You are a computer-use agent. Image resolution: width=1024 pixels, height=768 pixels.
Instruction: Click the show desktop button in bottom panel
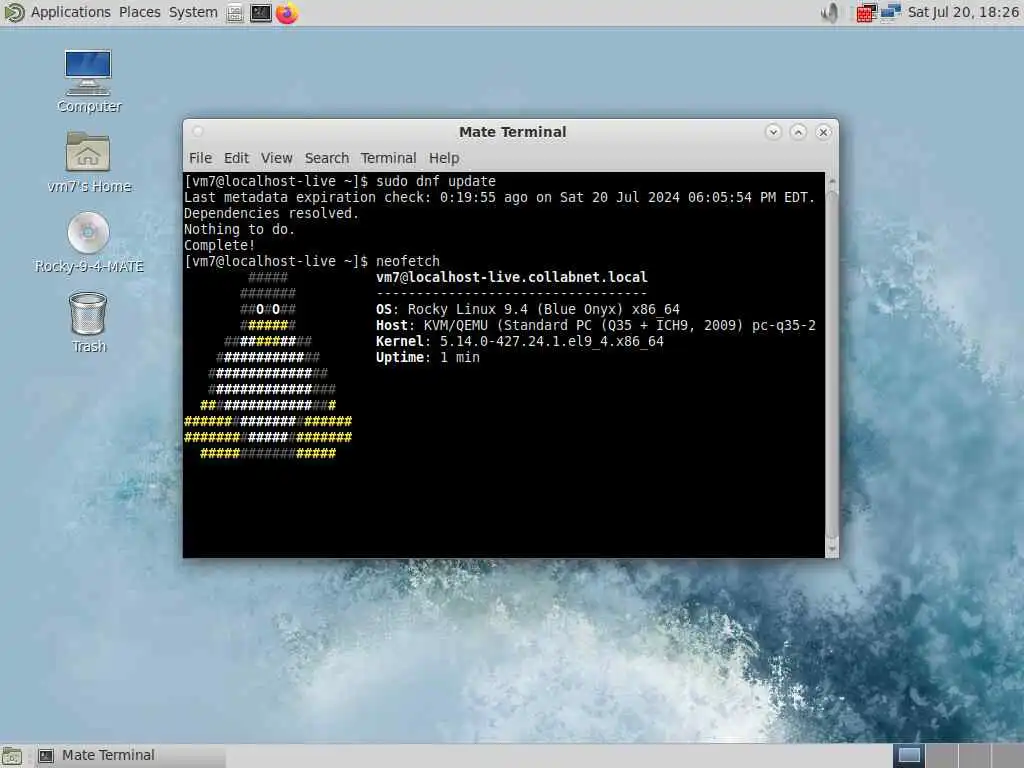click(x=12, y=756)
